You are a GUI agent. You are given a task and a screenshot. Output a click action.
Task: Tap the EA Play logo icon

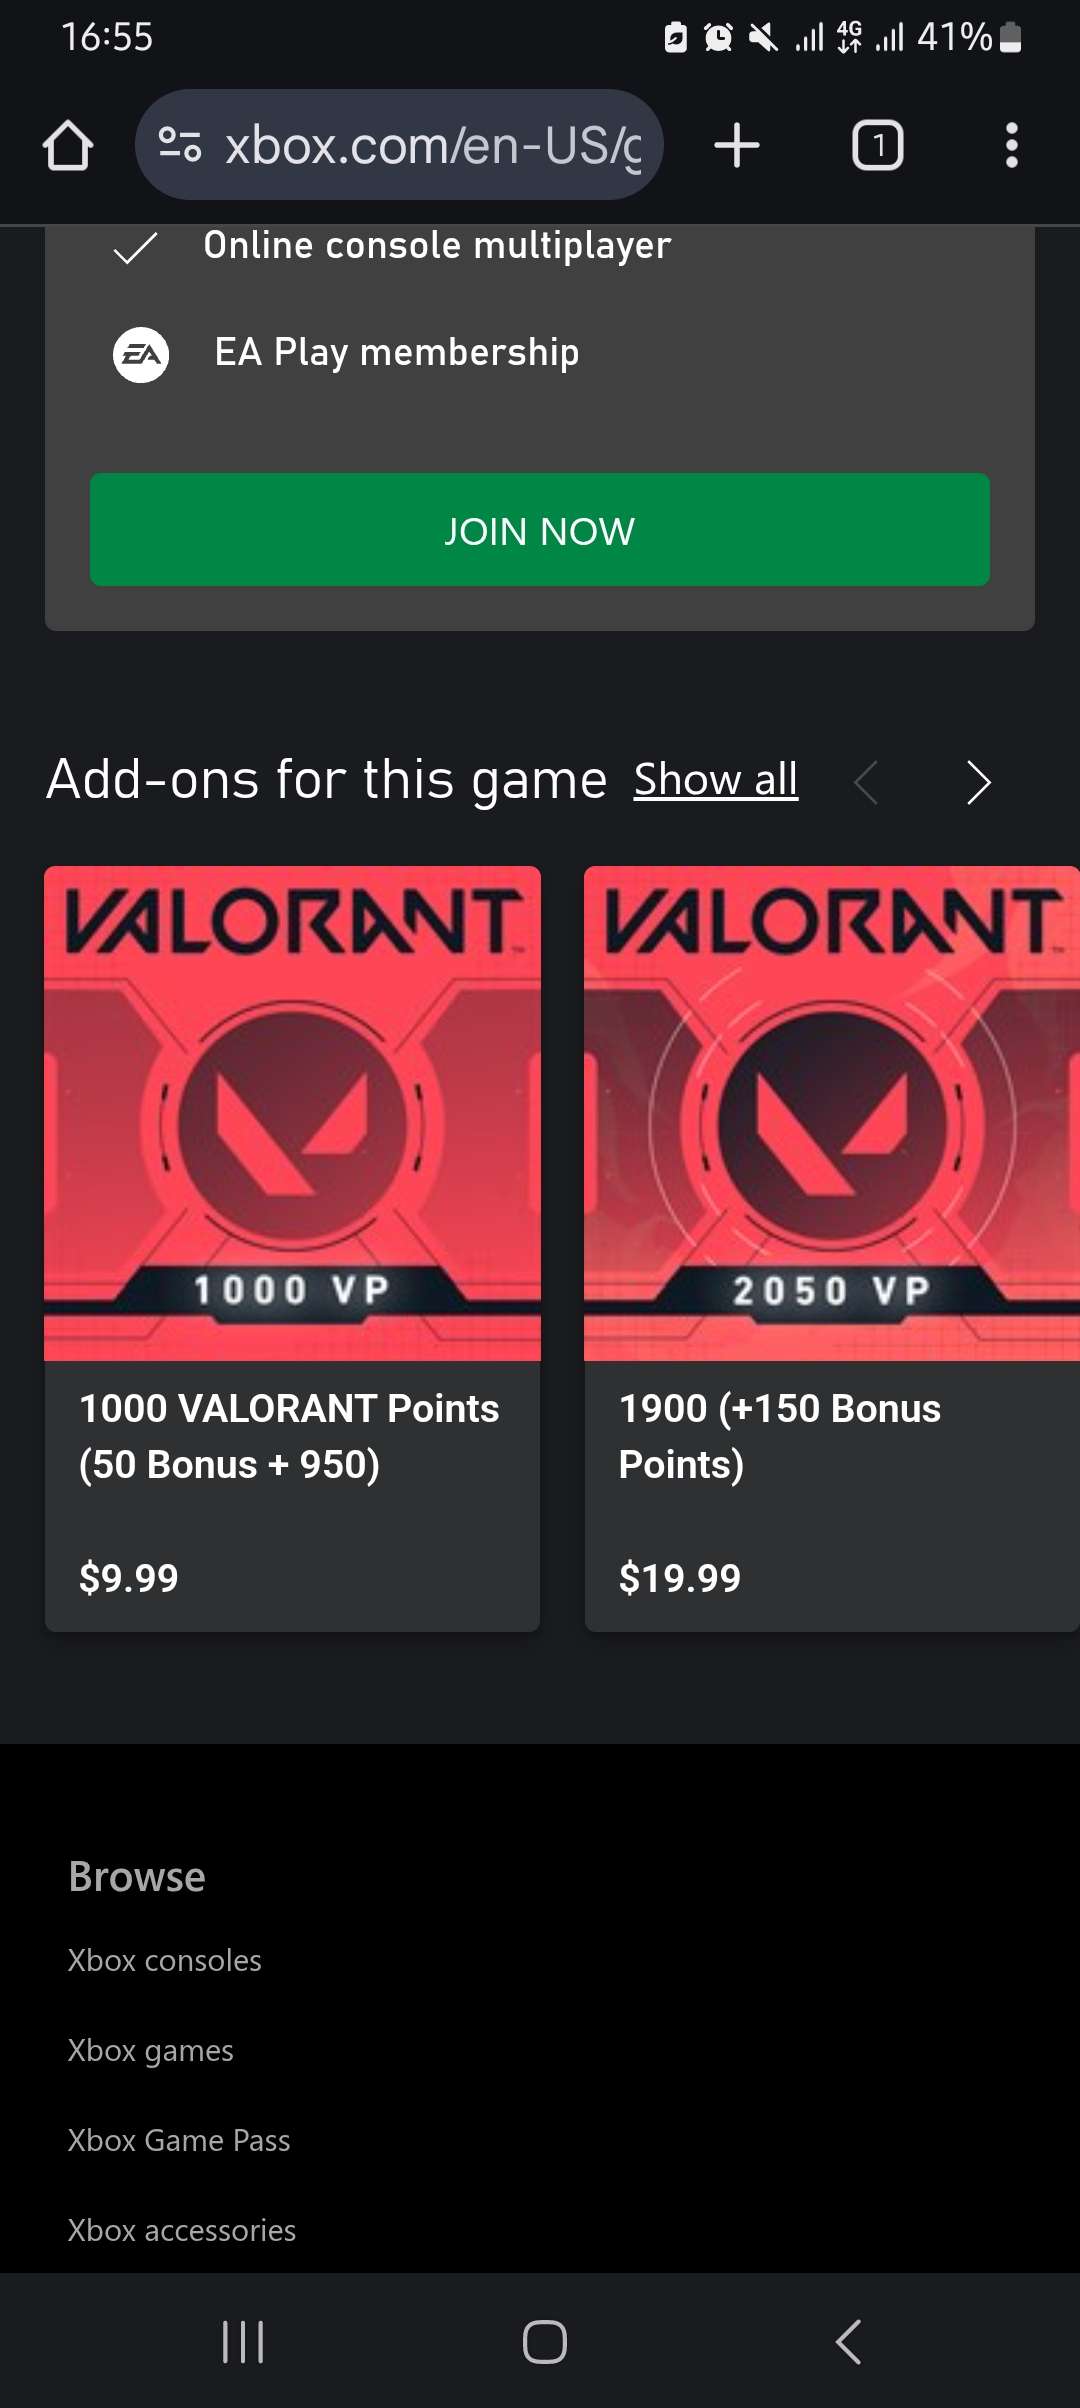click(141, 354)
